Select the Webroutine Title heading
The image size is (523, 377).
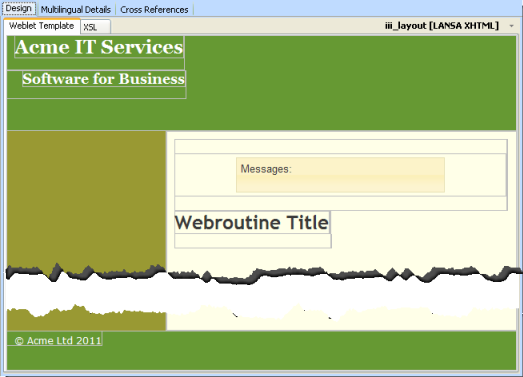(x=252, y=222)
